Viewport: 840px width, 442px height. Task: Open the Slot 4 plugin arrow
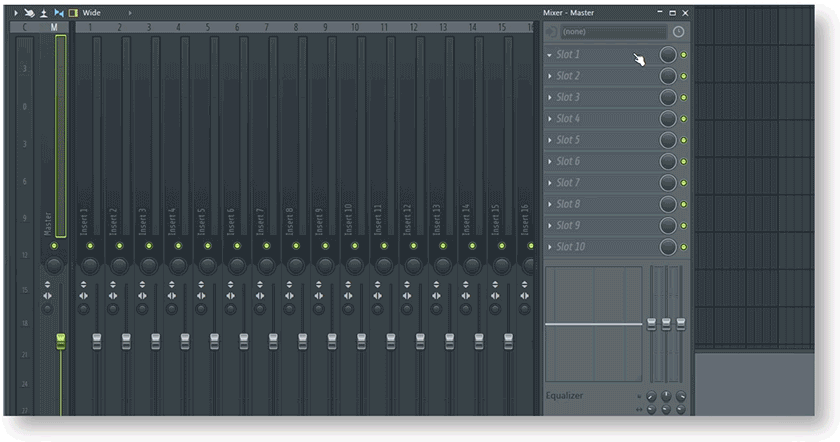[x=549, y=119]
